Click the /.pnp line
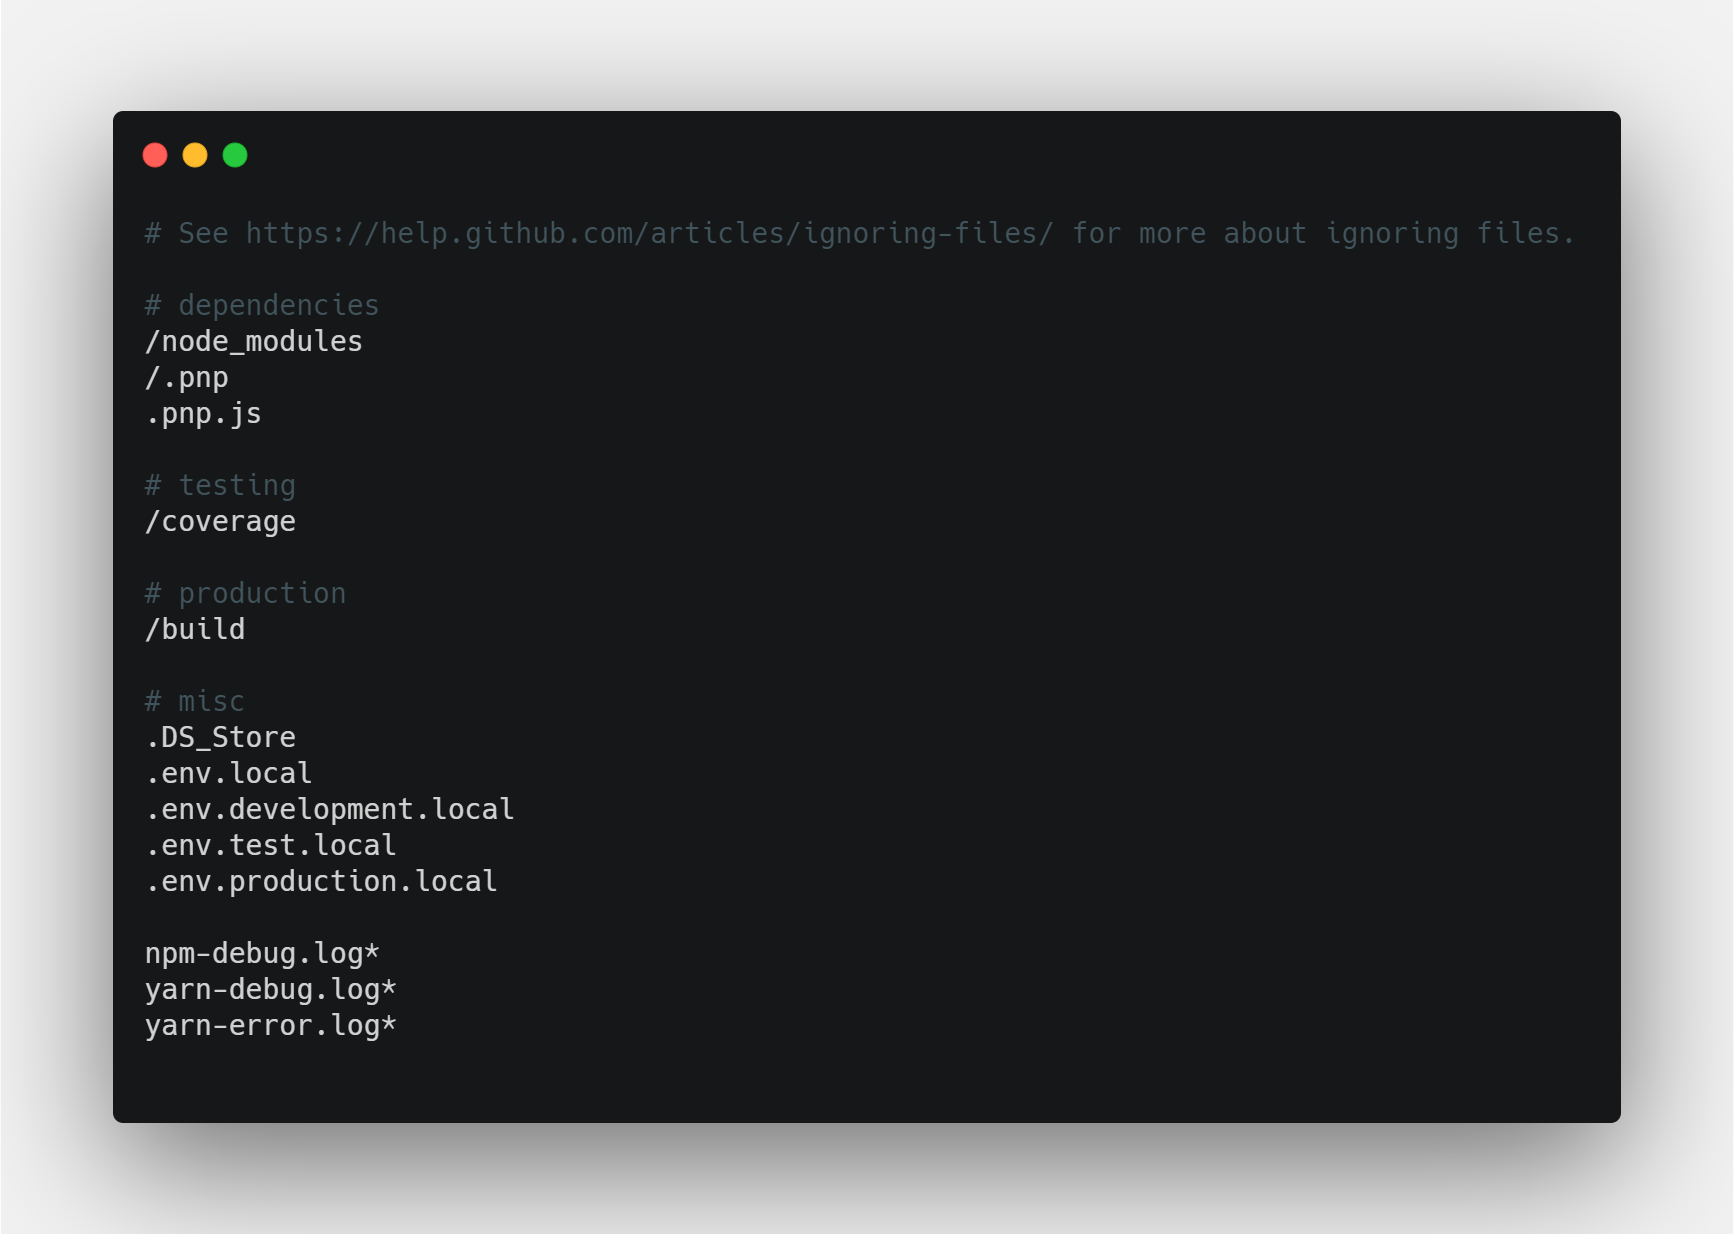This screenshot has width=1734, height=1234. point(187,377)
